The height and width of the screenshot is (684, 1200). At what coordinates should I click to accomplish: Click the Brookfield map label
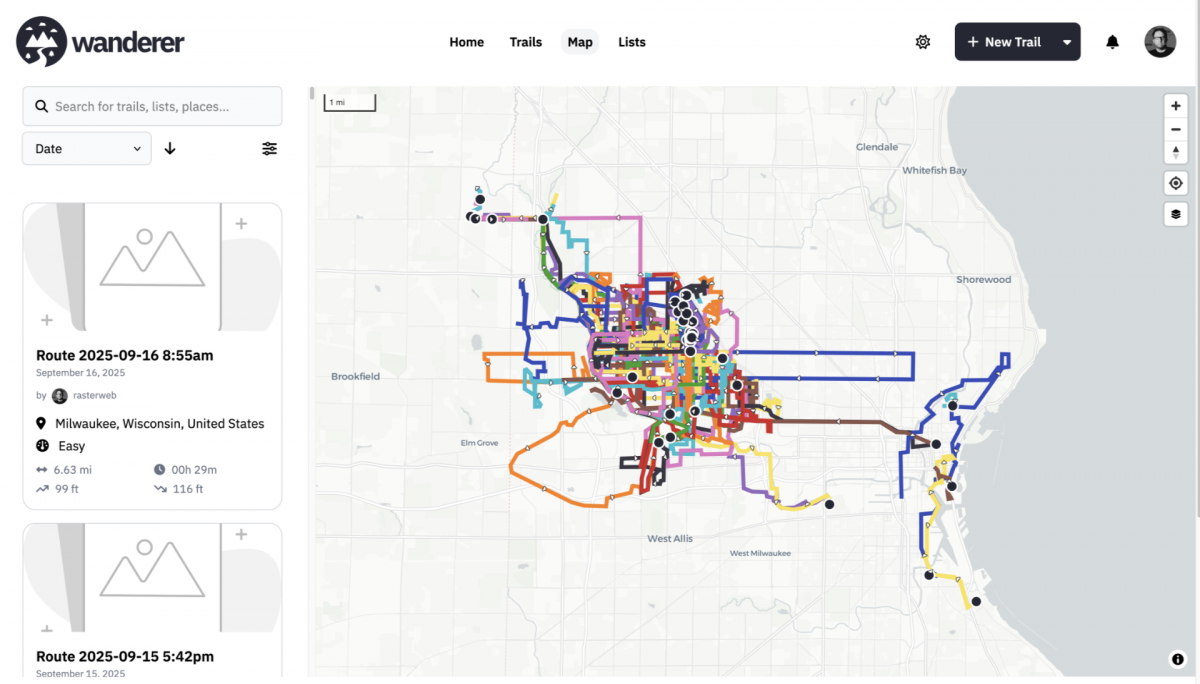(x=356, y=377)
